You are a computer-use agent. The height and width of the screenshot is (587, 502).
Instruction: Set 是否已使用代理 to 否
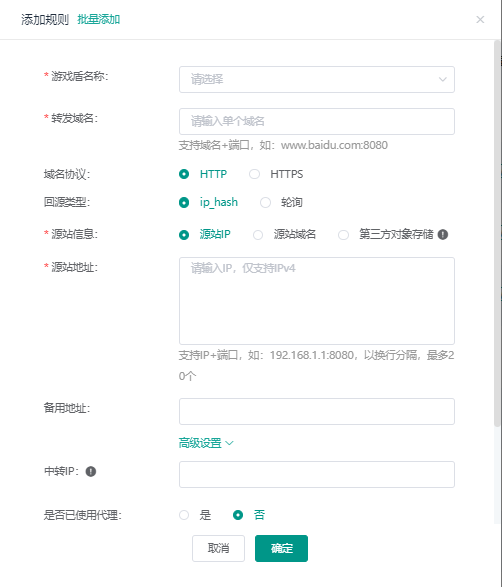[x=238, y=515]
